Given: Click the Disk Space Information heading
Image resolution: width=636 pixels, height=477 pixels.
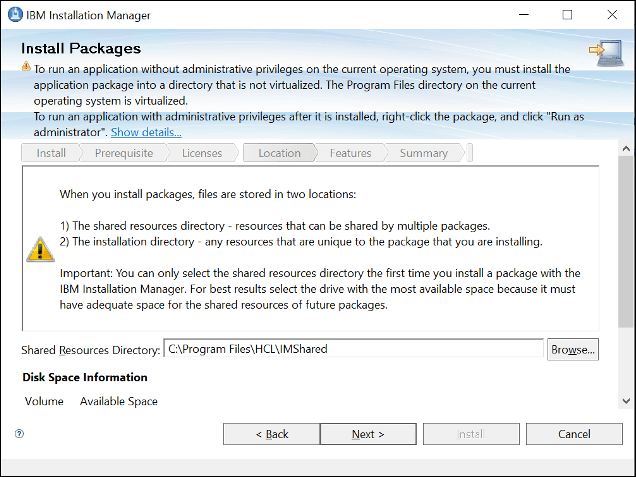Looking at the screenshot, I should (x=85, y=377).
